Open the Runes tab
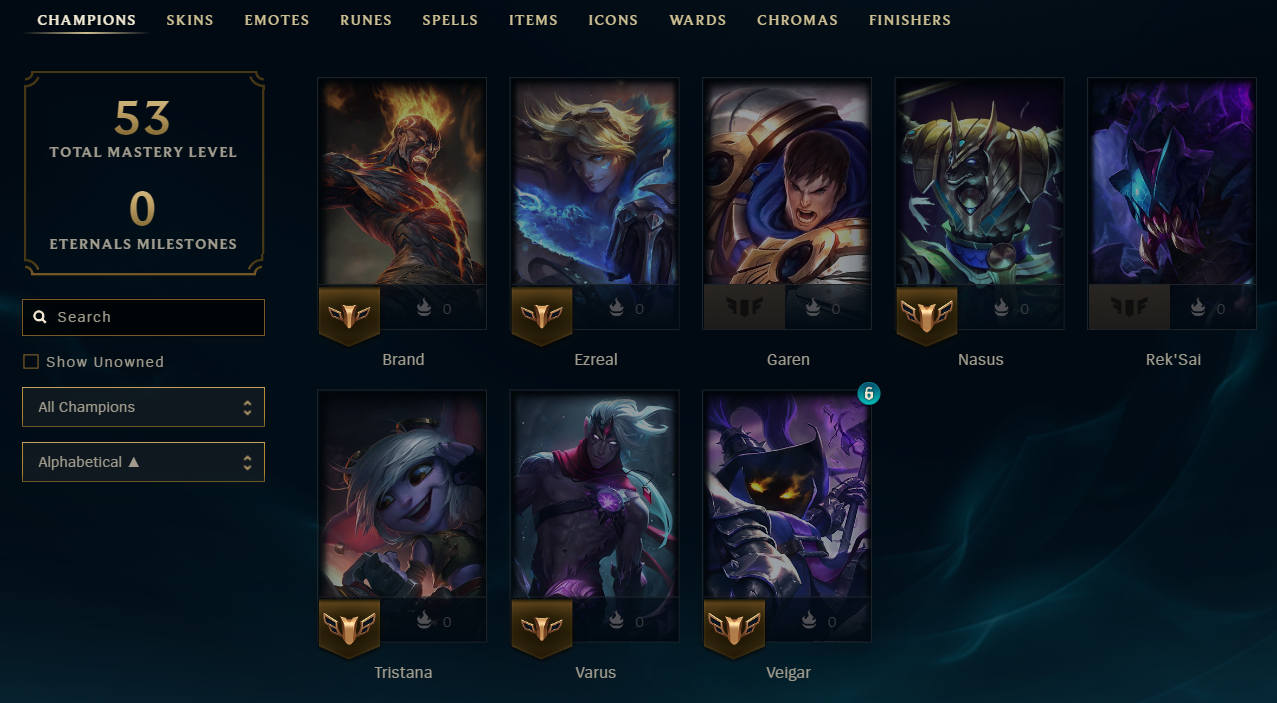This screenshot has width=1277, height=703. pyautogui.click(x=366, y=20)
